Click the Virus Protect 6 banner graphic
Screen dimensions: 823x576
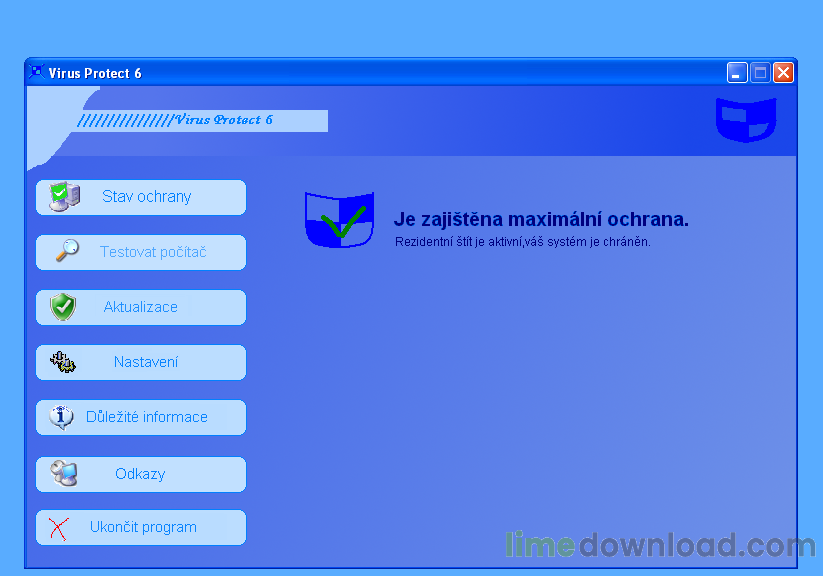pos(200,121)
